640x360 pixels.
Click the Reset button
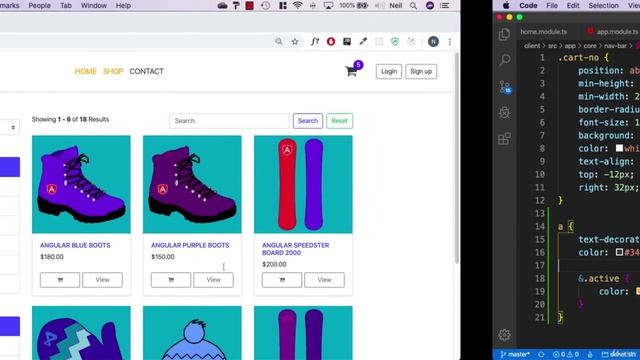[x=339, y=121]
